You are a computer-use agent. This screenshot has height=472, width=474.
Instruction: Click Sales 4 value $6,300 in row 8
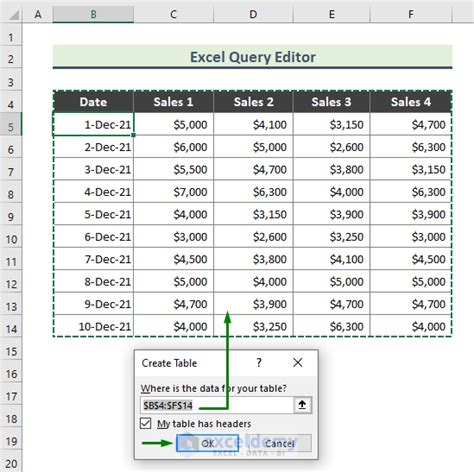coord(411,192)
